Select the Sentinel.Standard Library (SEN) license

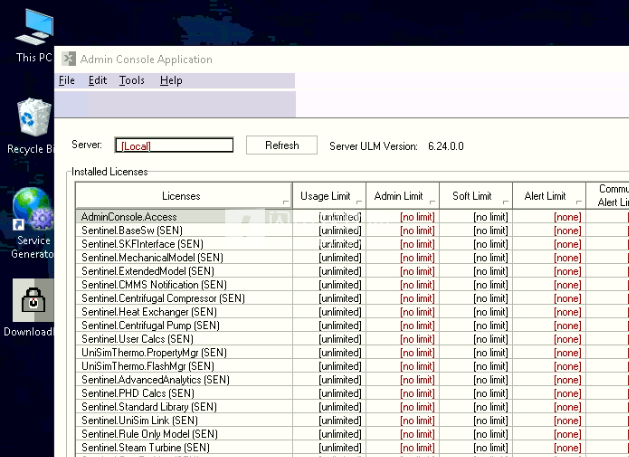coord(184,407)
